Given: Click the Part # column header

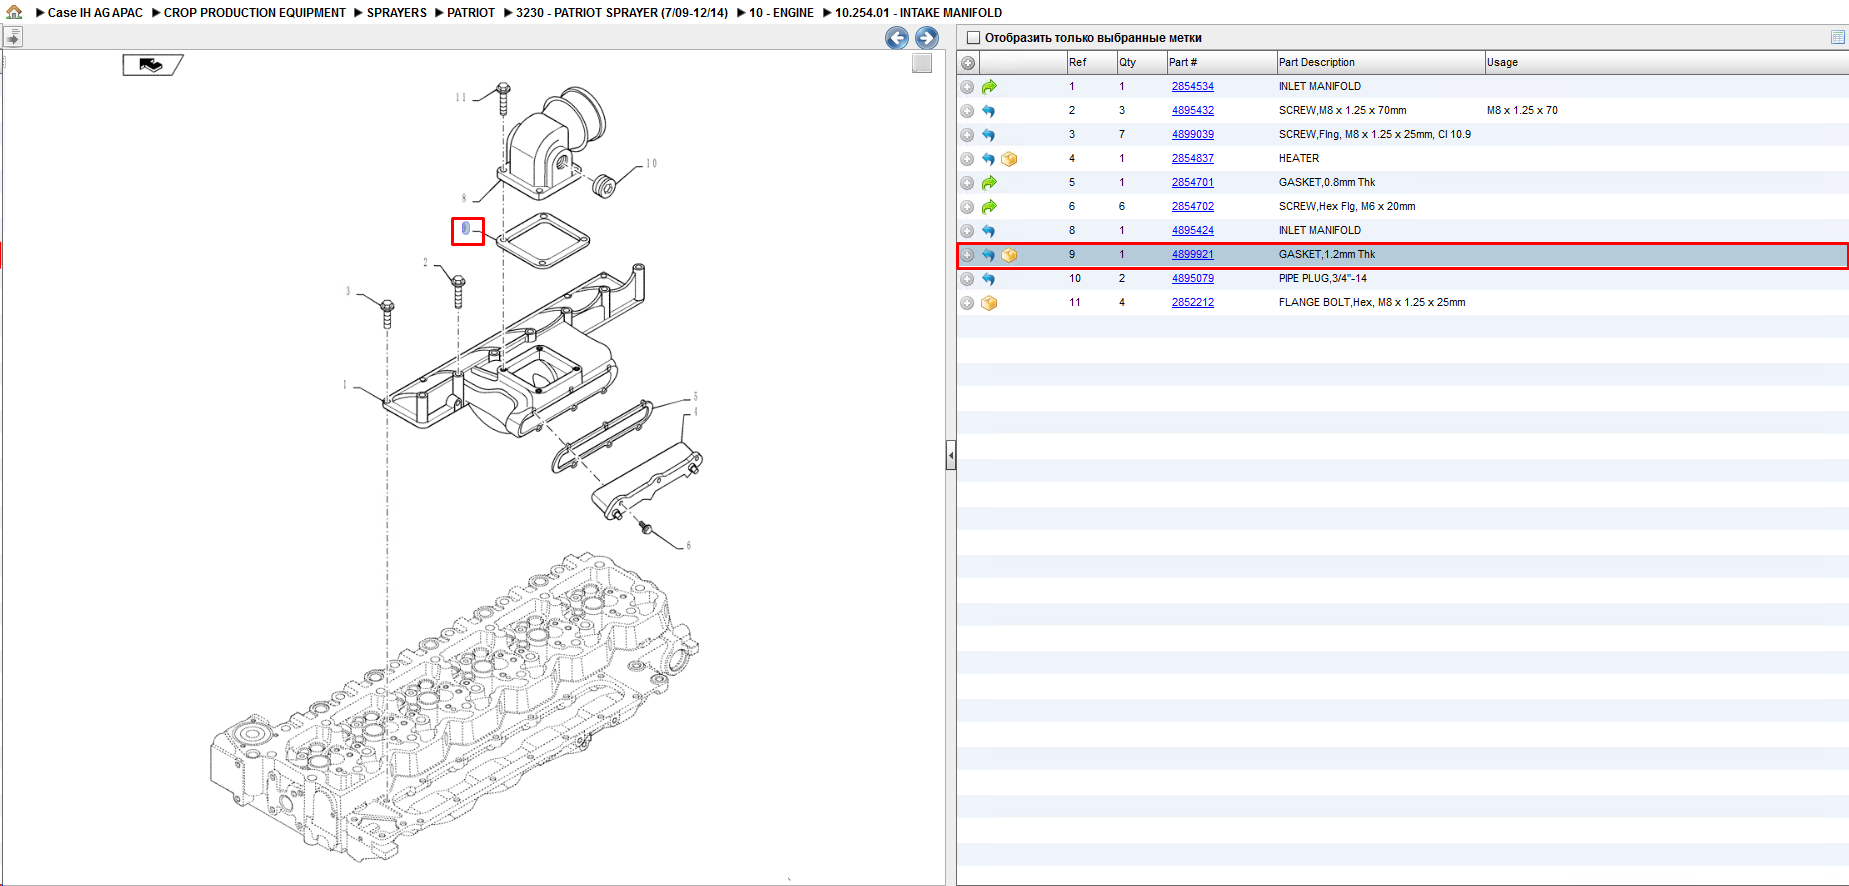Looking at the screenshot, I should [1221, 63].
